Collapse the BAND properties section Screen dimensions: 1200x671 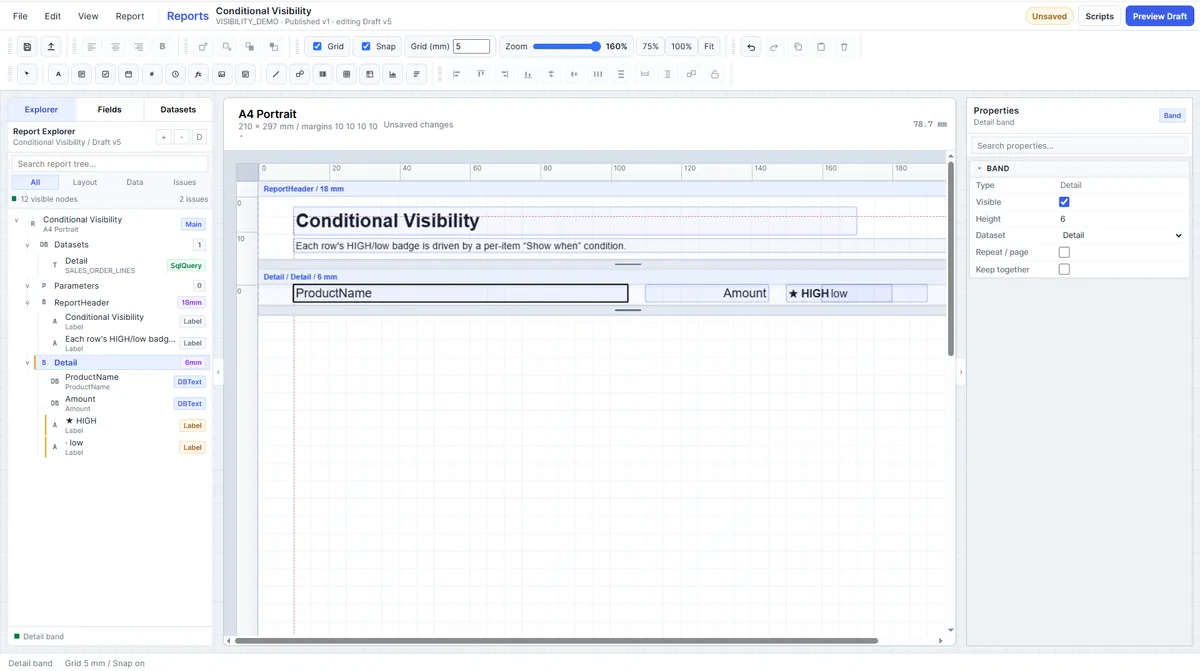point(979,168)
